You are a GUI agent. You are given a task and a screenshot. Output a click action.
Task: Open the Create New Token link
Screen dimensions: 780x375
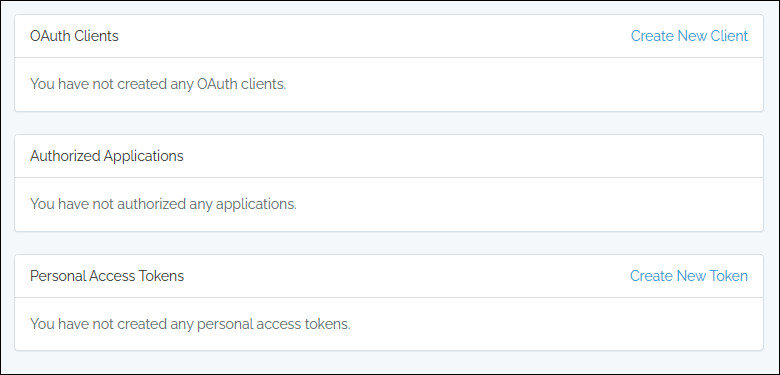coord(688,276)
